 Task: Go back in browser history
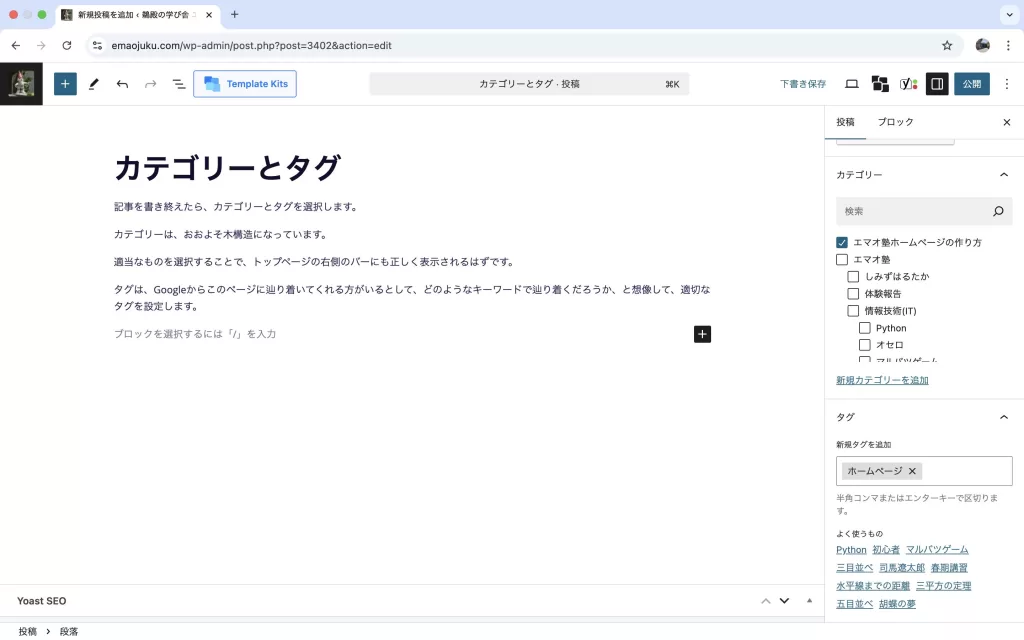click(x=16, y=46)
